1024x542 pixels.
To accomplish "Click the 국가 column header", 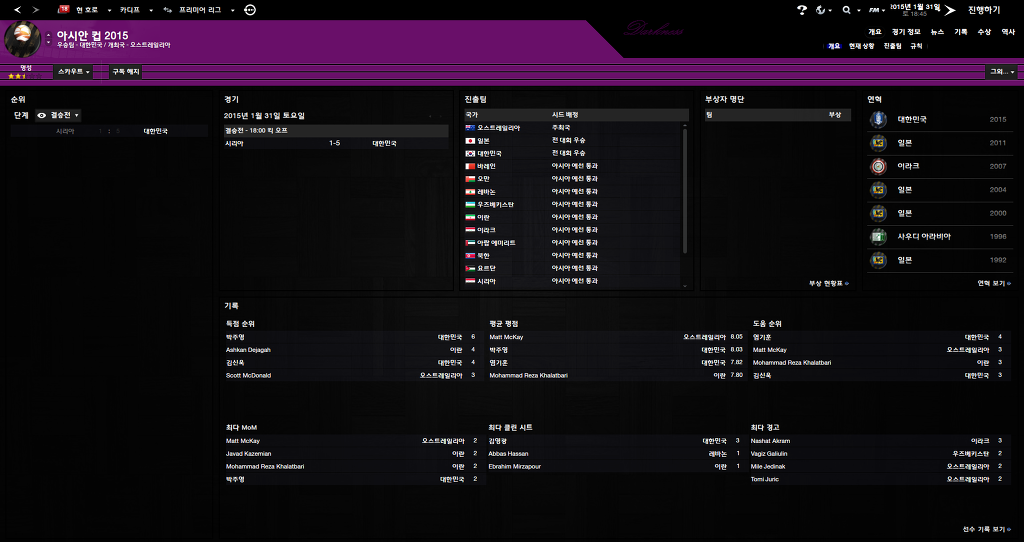I will [472, 115].
